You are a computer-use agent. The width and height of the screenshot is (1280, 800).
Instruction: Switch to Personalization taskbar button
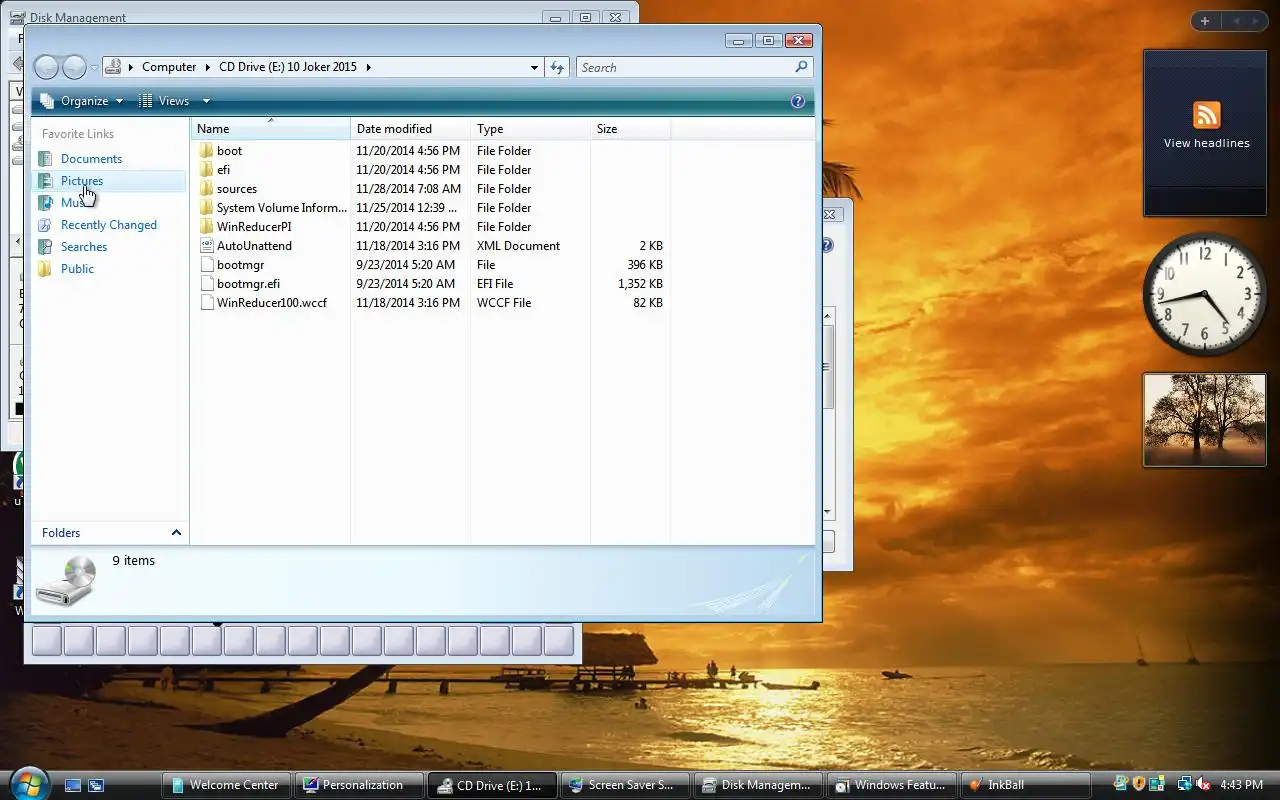(361, 785)
